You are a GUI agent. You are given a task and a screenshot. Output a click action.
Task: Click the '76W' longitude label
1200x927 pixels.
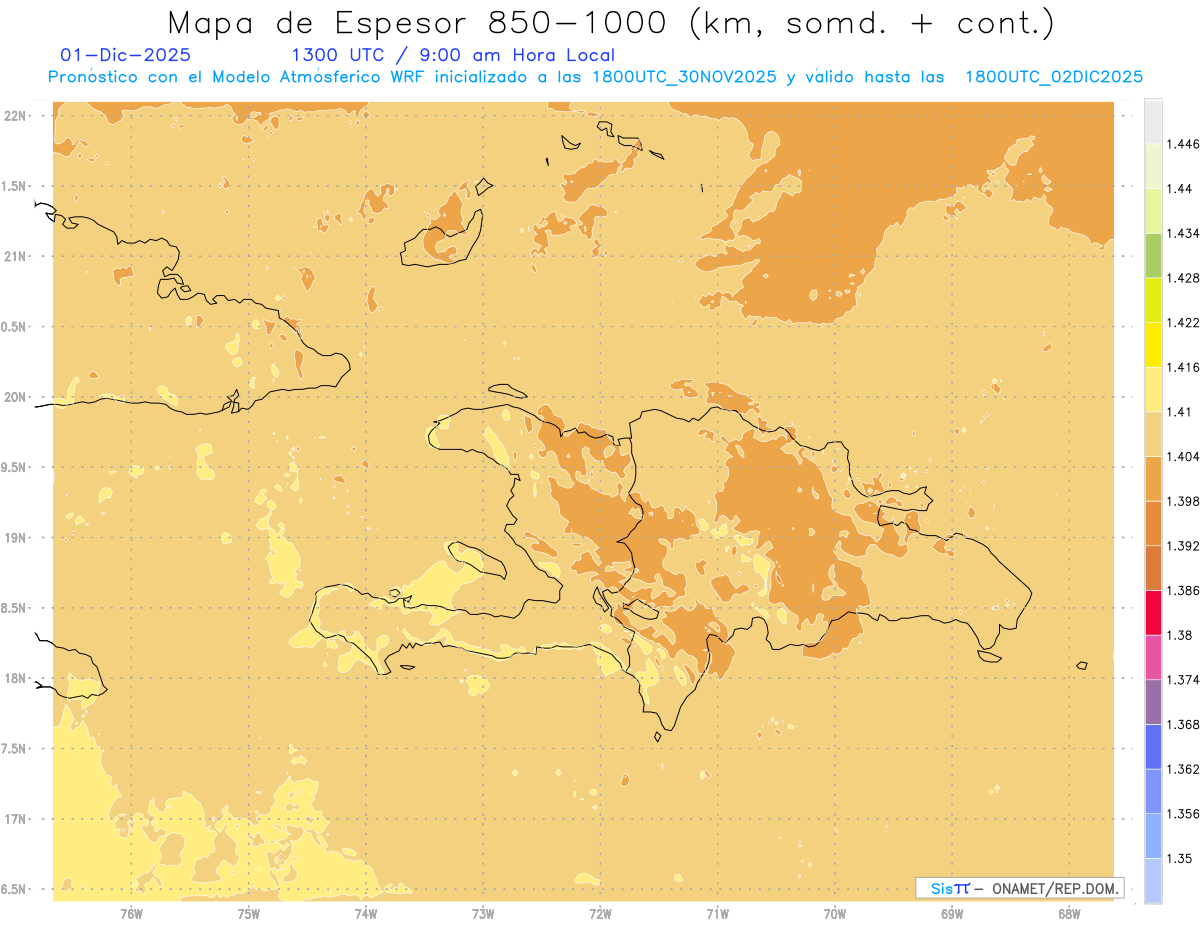131,913
